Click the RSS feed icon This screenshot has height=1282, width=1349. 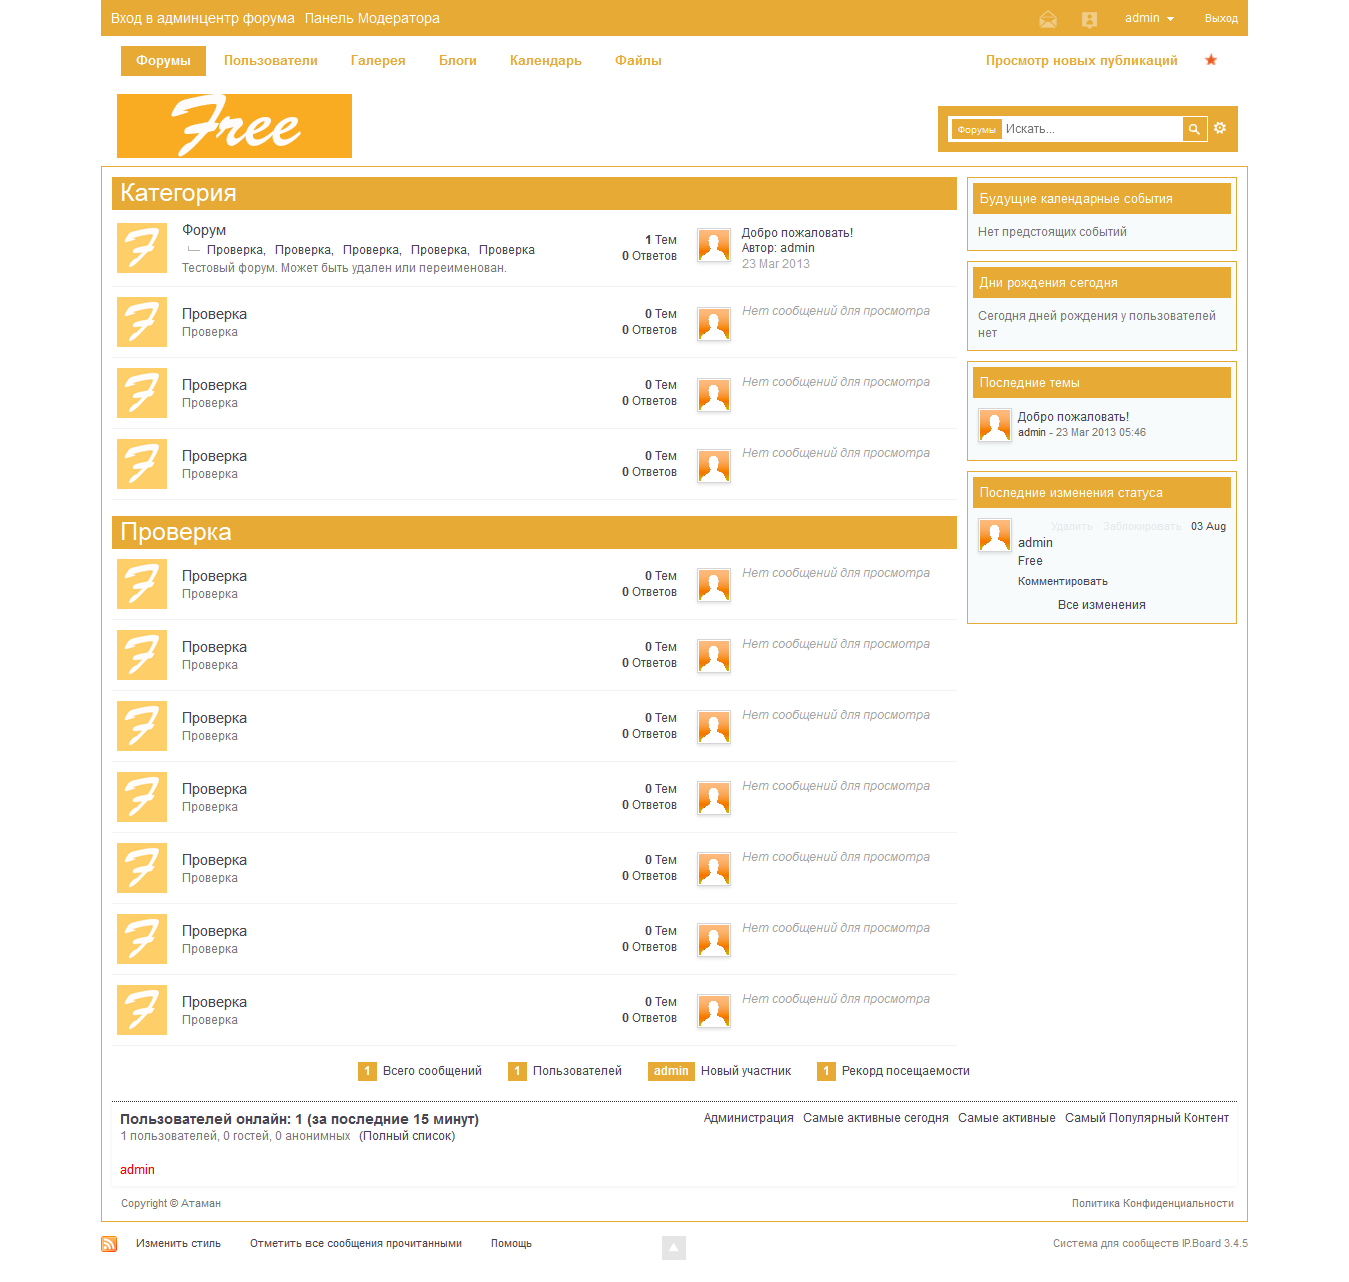tap(109, 1244)
